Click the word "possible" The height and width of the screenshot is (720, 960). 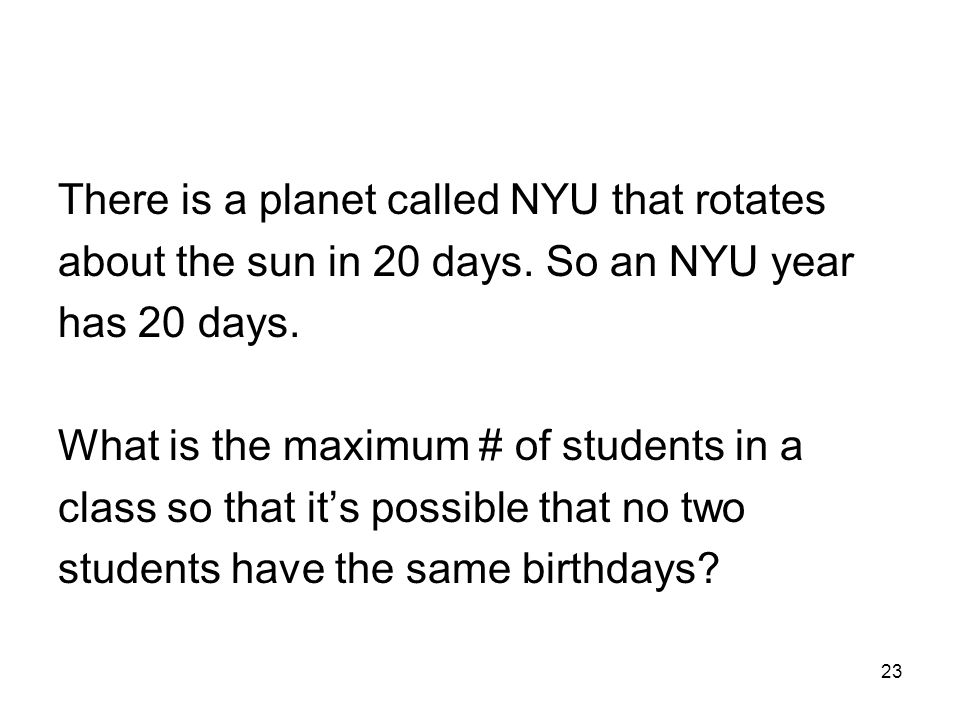coord(451,509)
